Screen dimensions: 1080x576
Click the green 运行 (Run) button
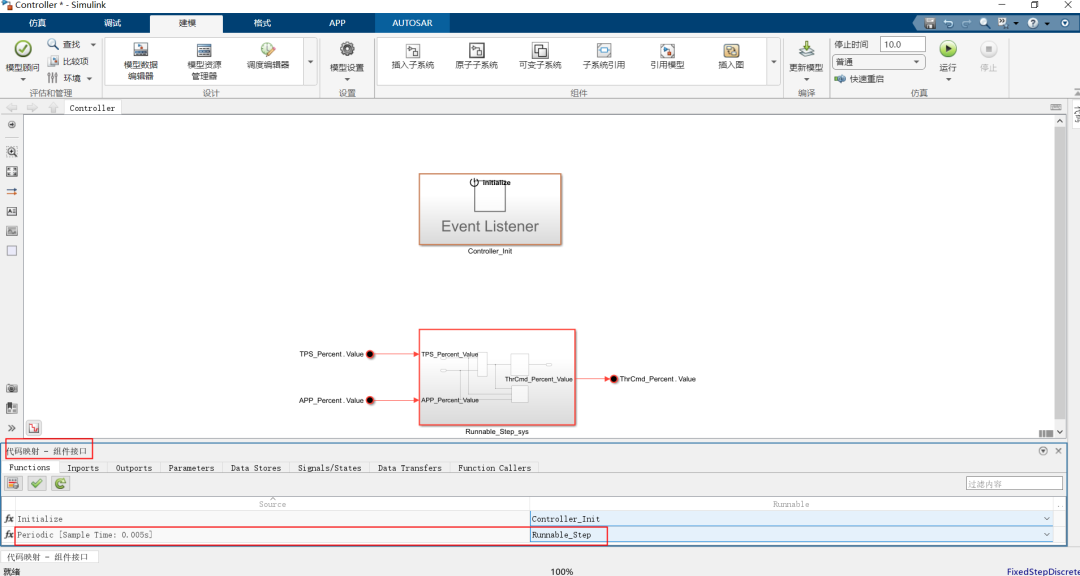[947, 49]
